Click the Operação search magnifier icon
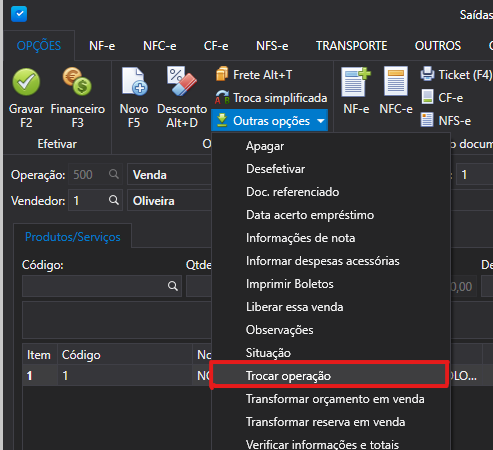Viewport: 493px width, 450px height. [x=114, y=174]
